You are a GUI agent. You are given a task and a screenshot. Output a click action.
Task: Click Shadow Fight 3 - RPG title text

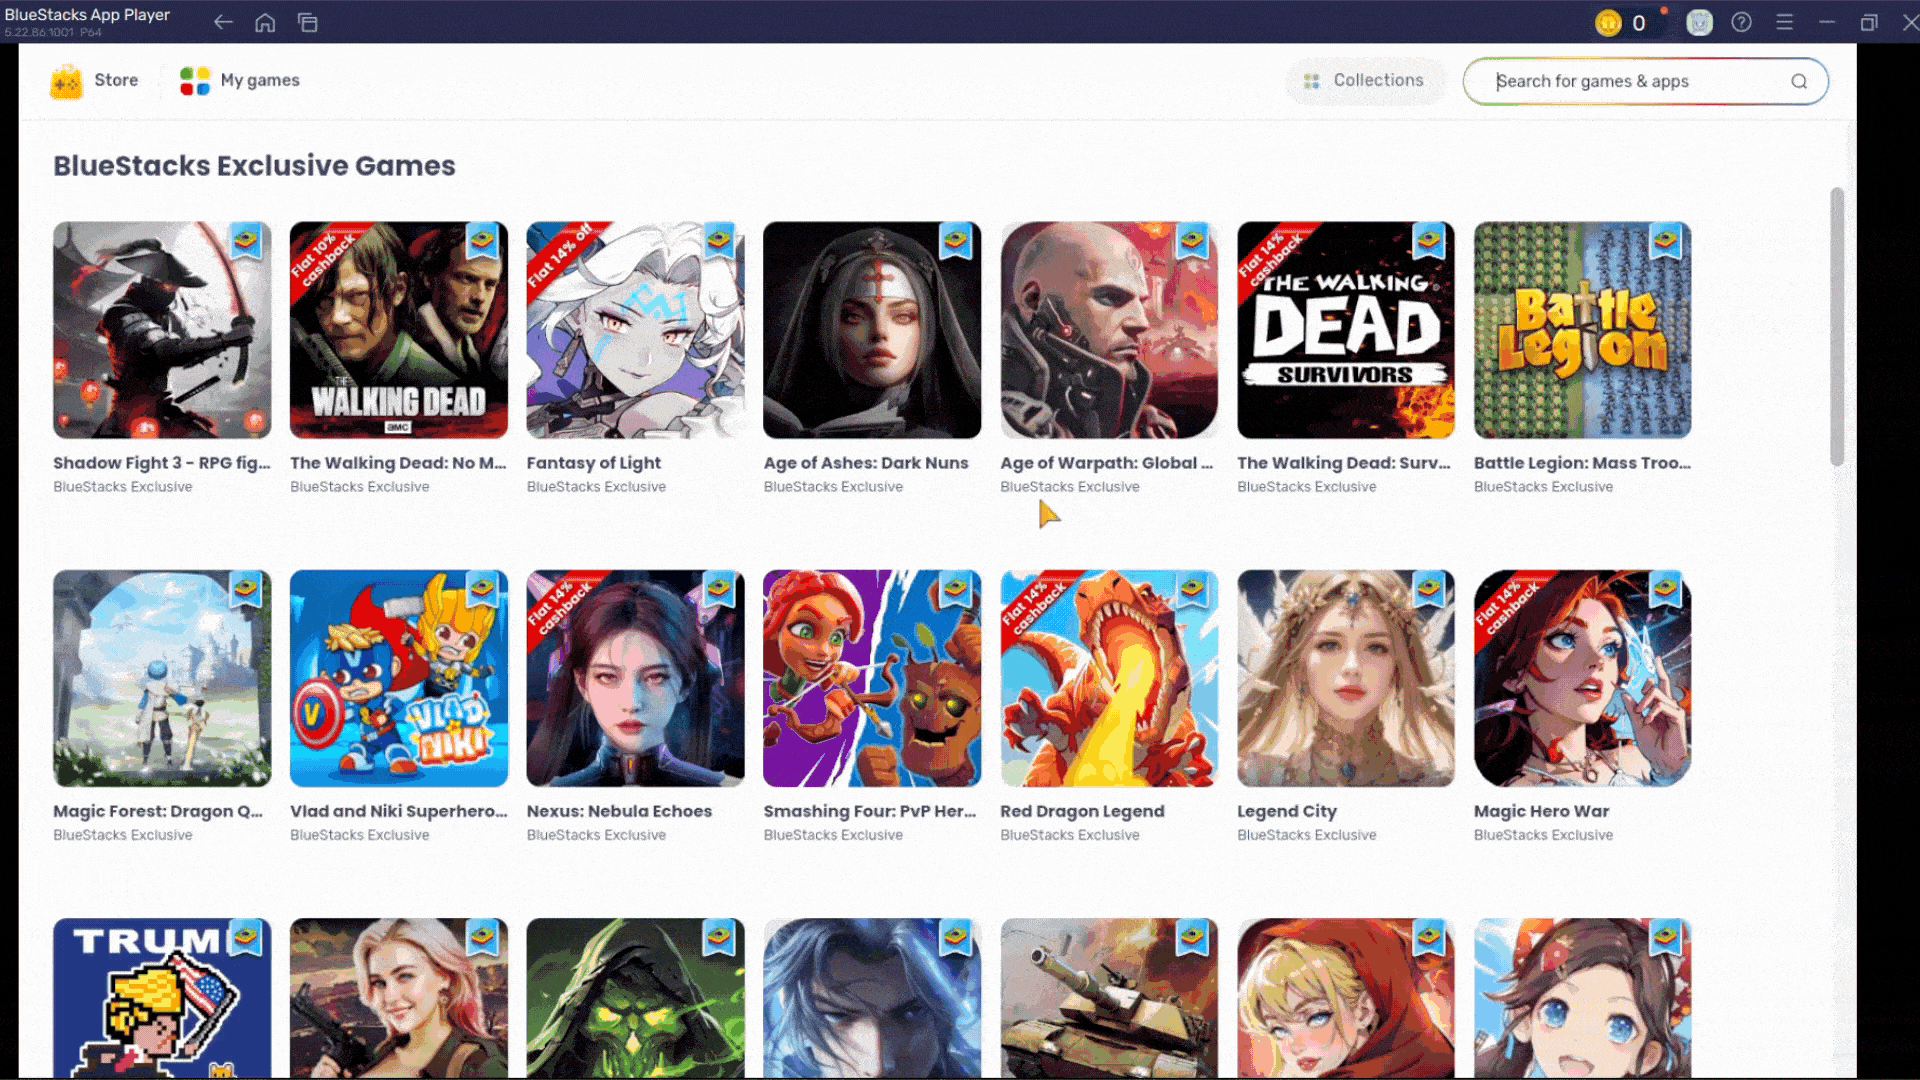click(162, 463)
